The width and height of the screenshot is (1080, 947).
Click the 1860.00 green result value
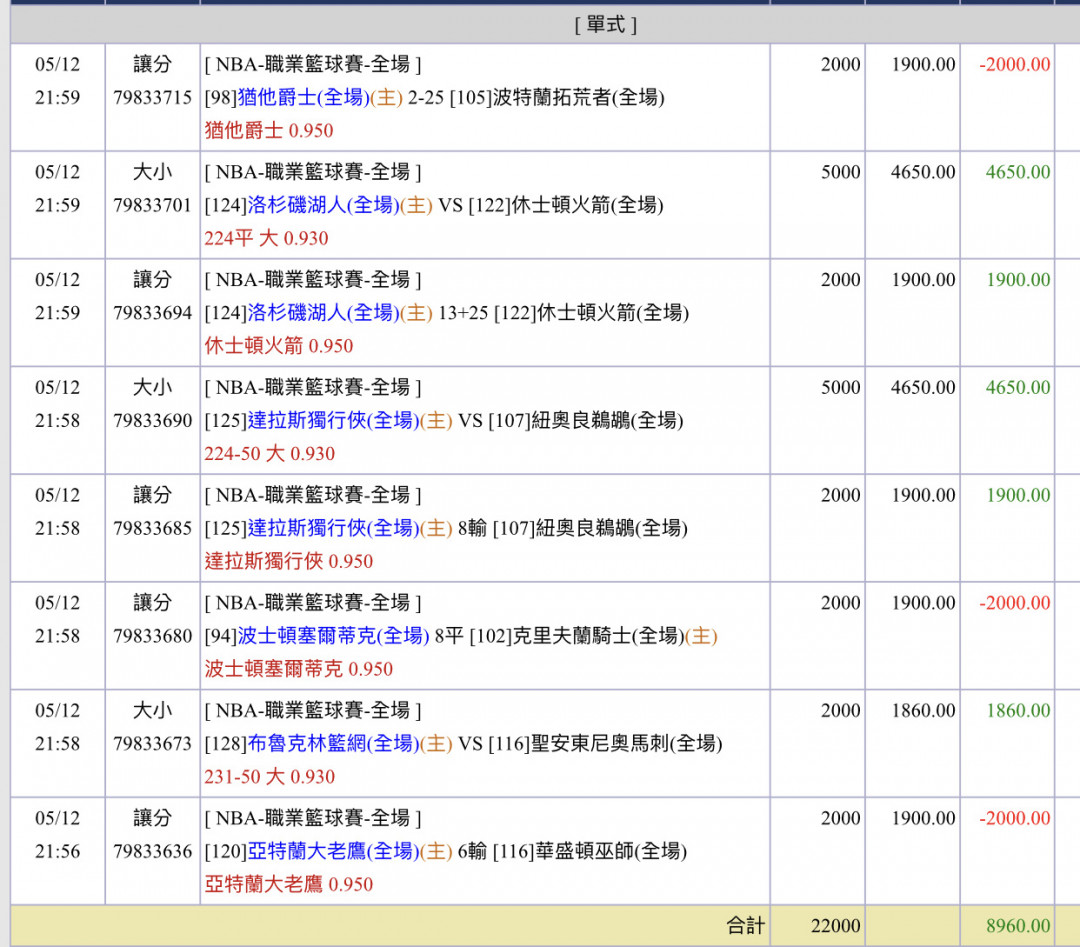click(x=1018, y=710)
